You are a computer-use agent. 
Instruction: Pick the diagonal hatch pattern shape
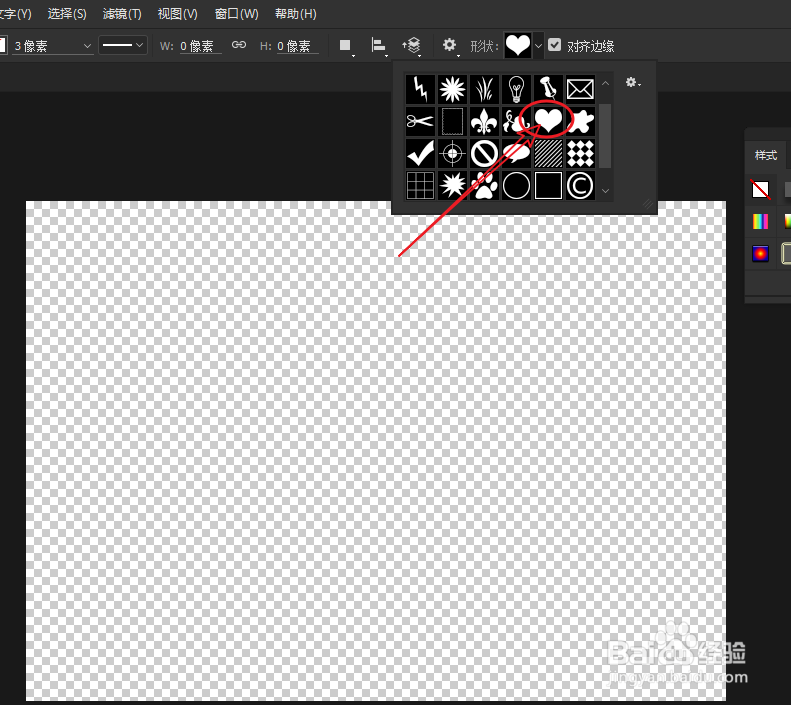[x=548, y=153]
